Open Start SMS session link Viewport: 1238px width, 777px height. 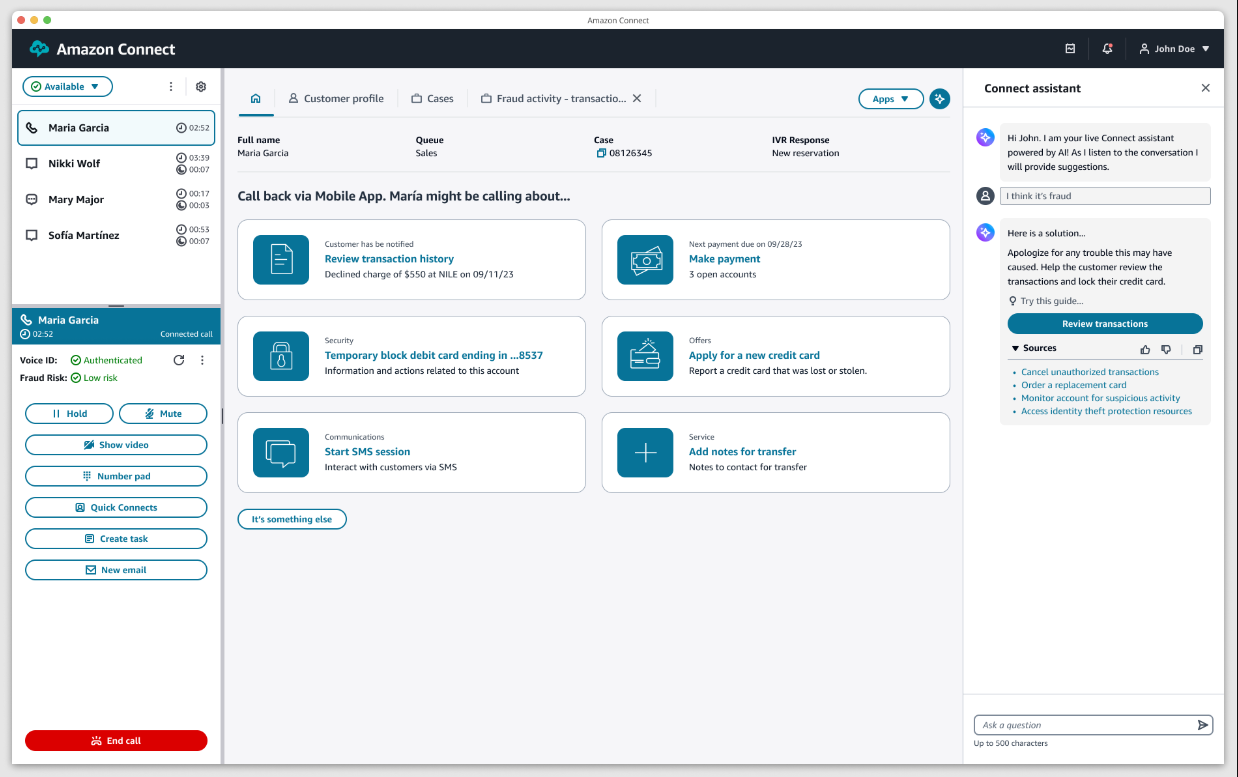click(x=367, y=452)
